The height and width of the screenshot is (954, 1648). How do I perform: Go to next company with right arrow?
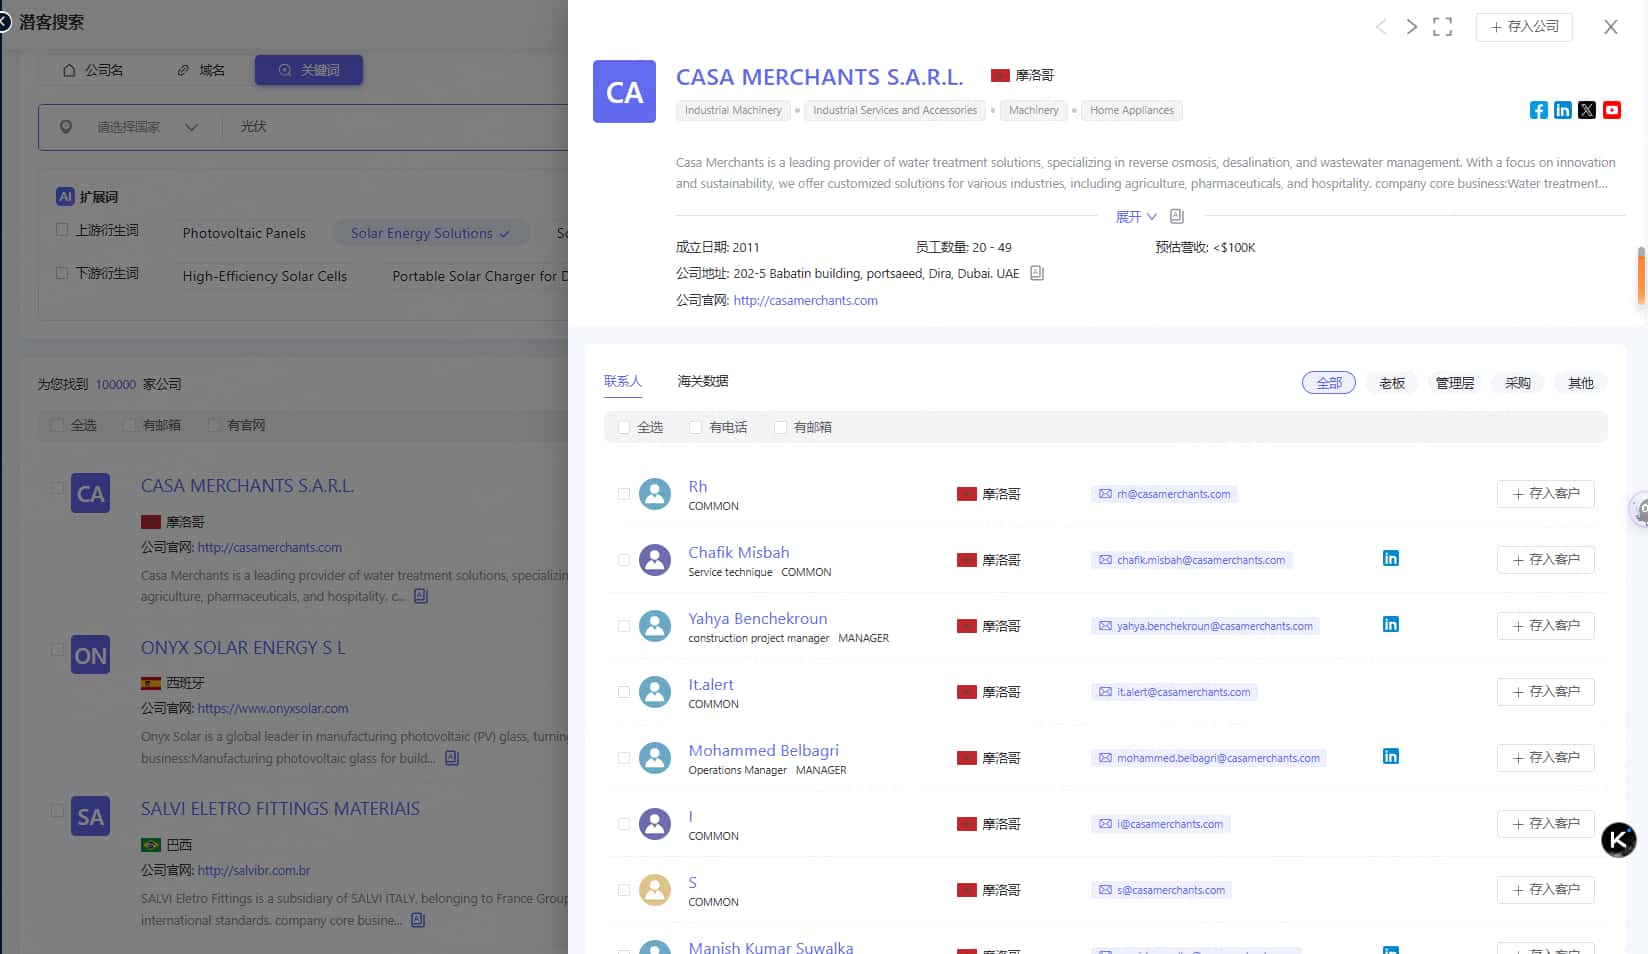pyautogui.click(x=1411, y=27)
